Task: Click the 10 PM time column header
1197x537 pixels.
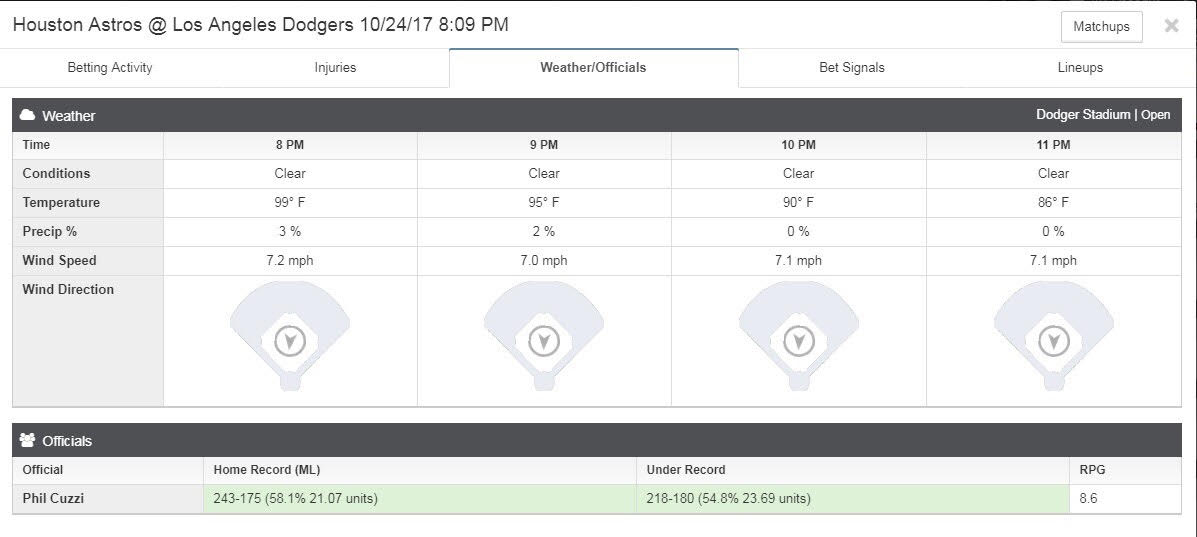Action: (799, 144)
